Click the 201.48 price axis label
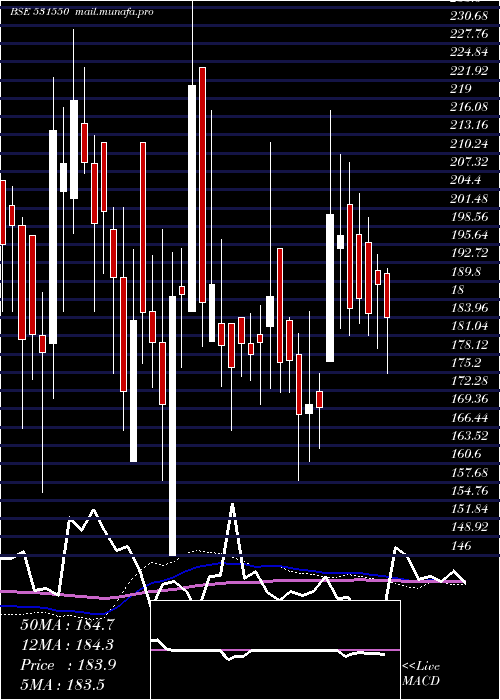The width and height of the screenshot is (500, 700). 469,198
